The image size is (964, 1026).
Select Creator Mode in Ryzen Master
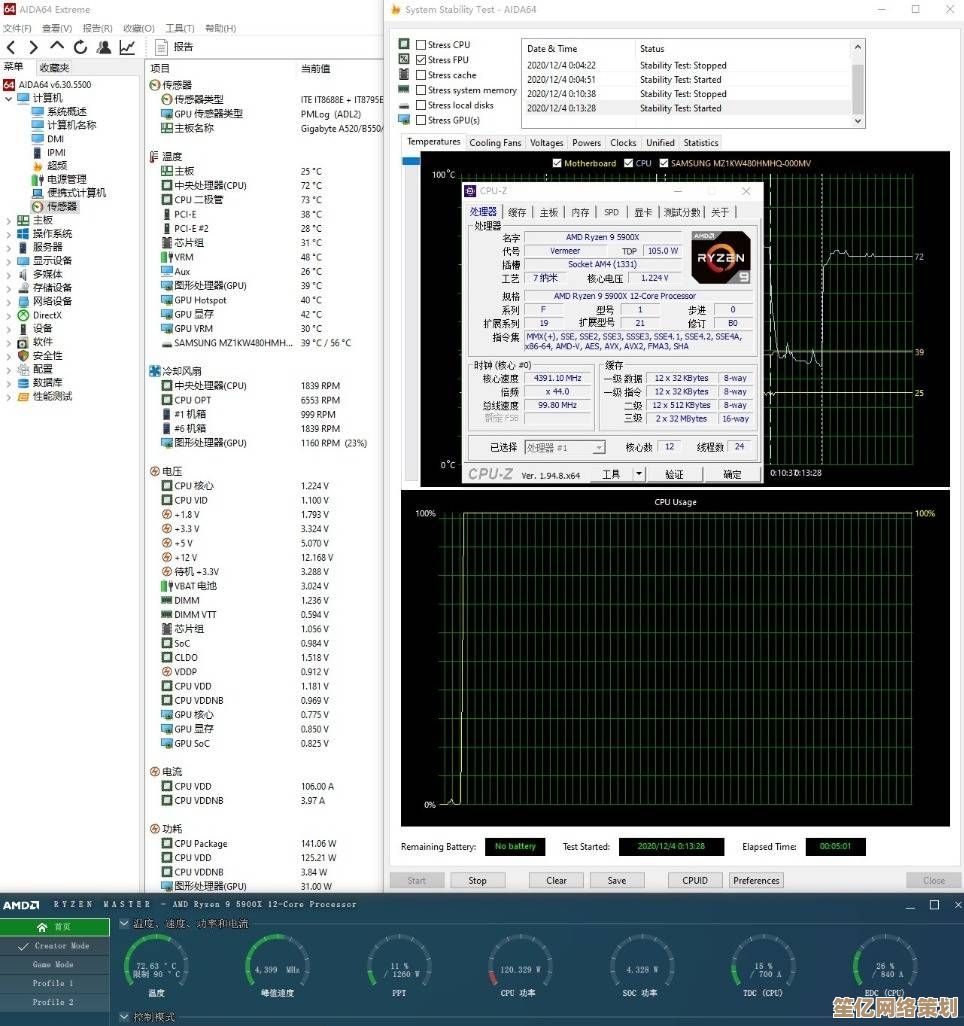point(55,946)
